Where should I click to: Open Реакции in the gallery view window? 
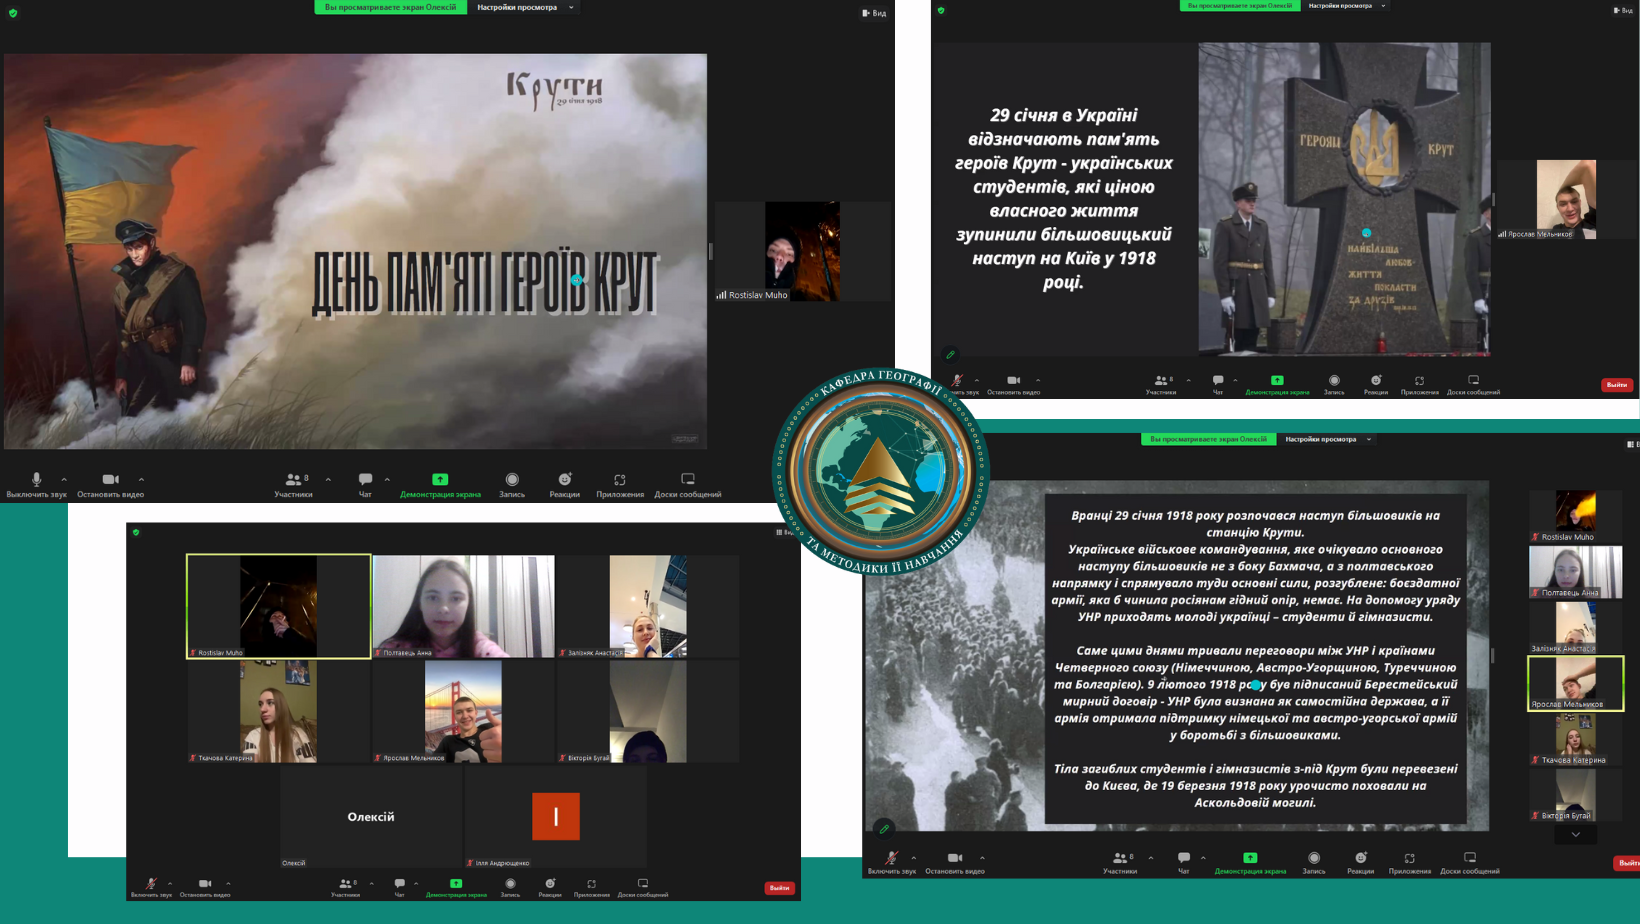pos(550,887)
